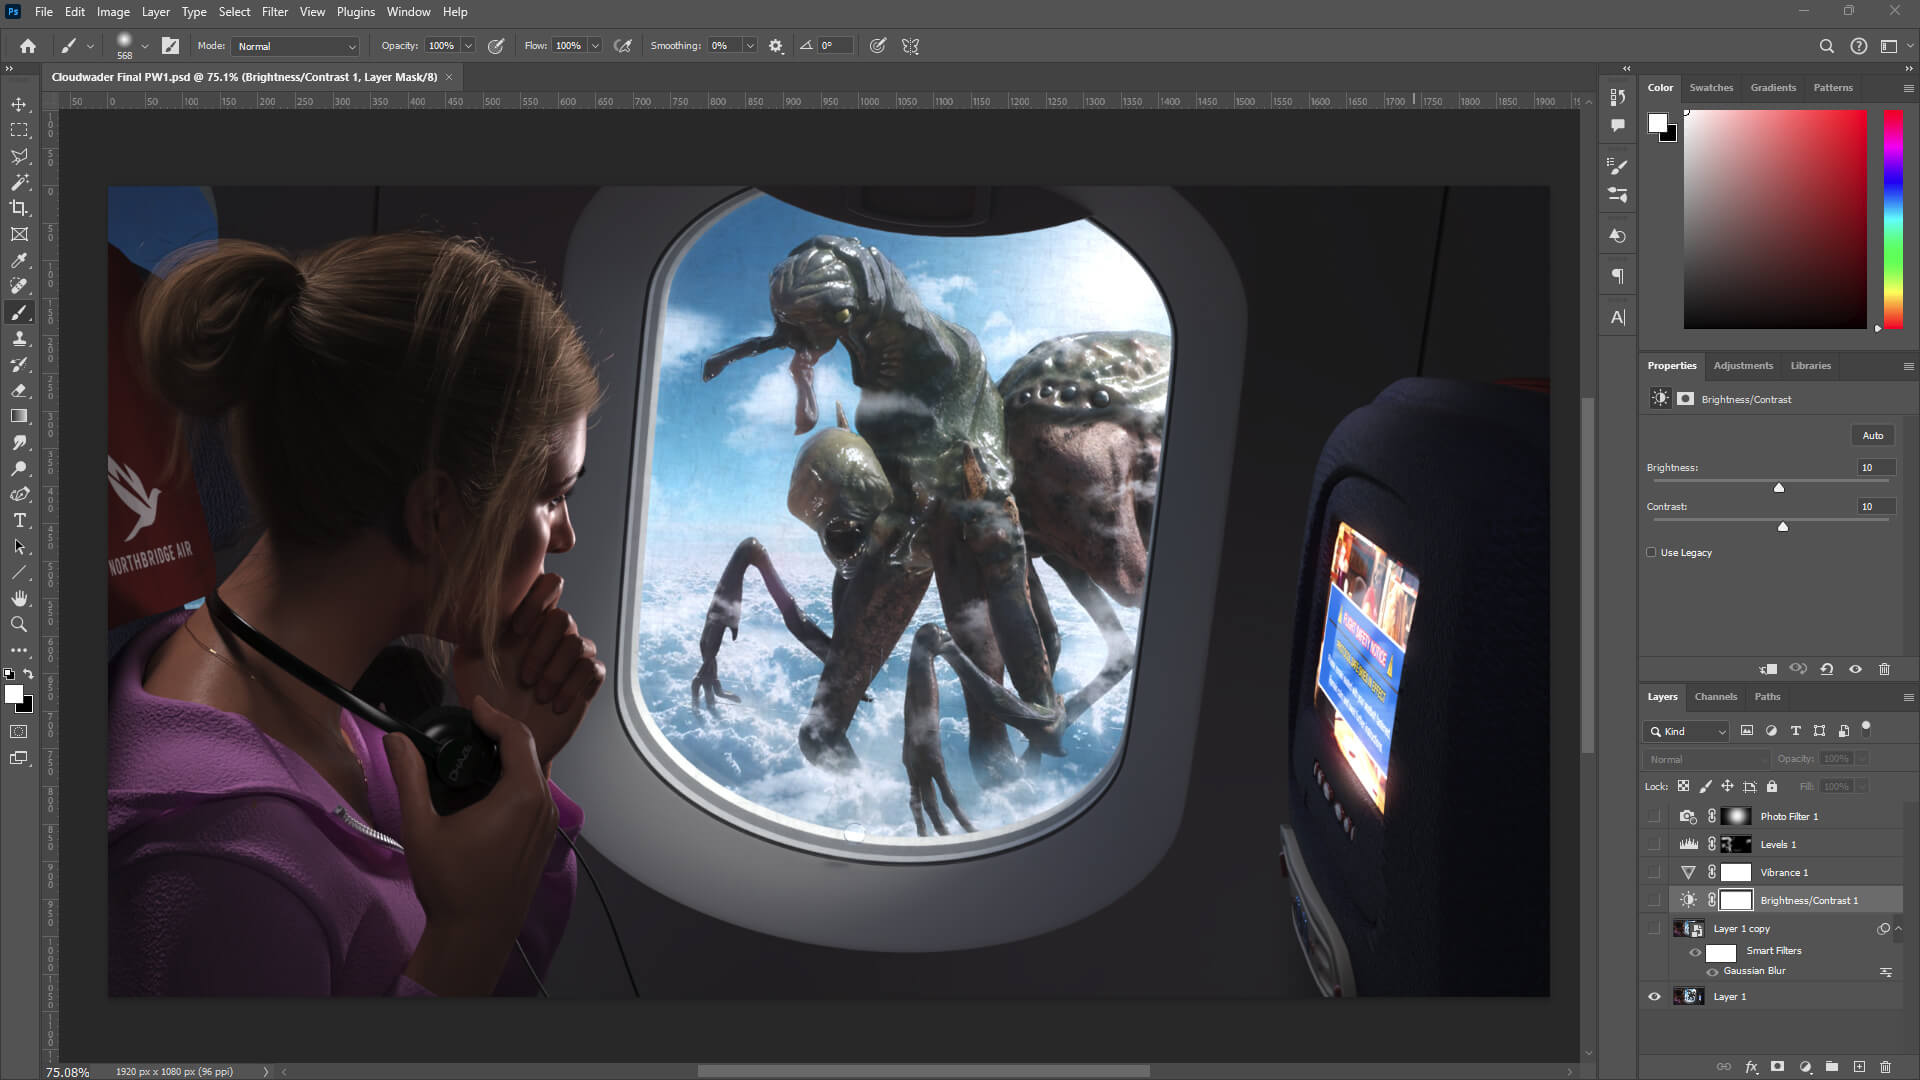Viewport: 1920px width, 1080px height.
Task: Open the layer fx styles menu
Action: tap(1751, 1067)
